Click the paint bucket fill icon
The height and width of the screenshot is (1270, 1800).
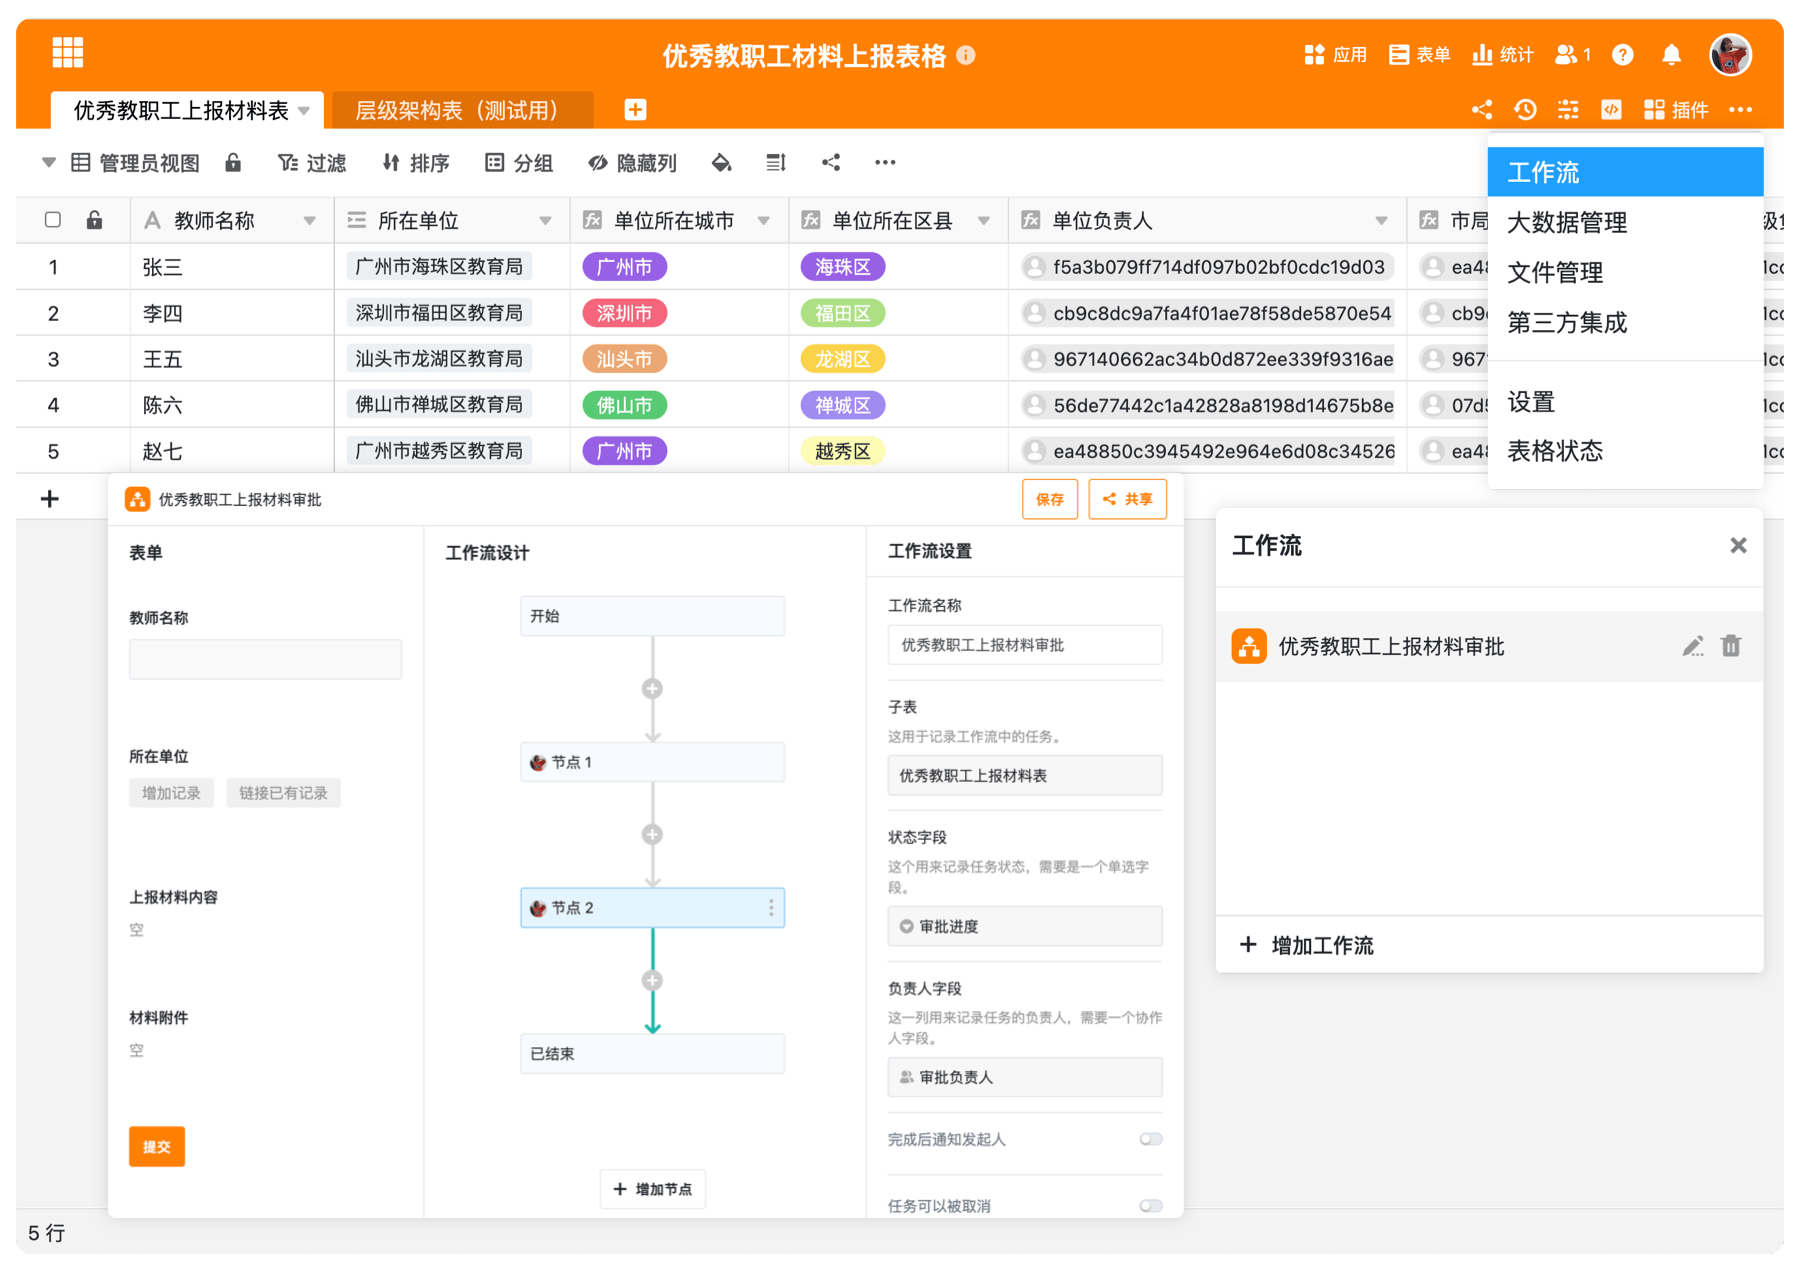pyautogui.click(x=721, y=163)
